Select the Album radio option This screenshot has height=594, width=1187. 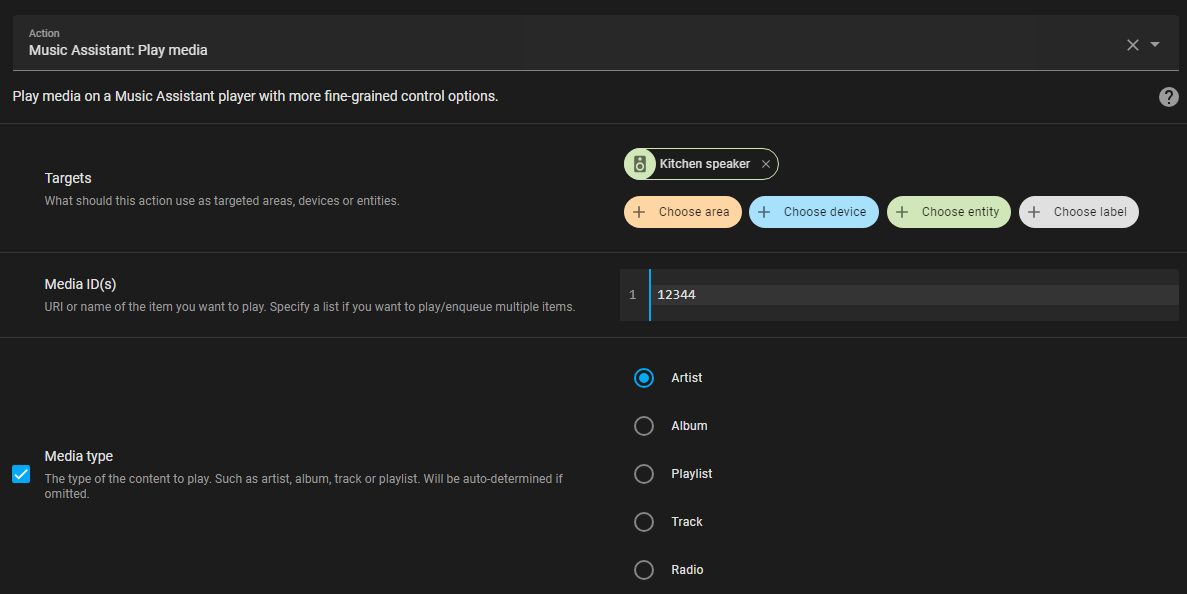(644, 426)
